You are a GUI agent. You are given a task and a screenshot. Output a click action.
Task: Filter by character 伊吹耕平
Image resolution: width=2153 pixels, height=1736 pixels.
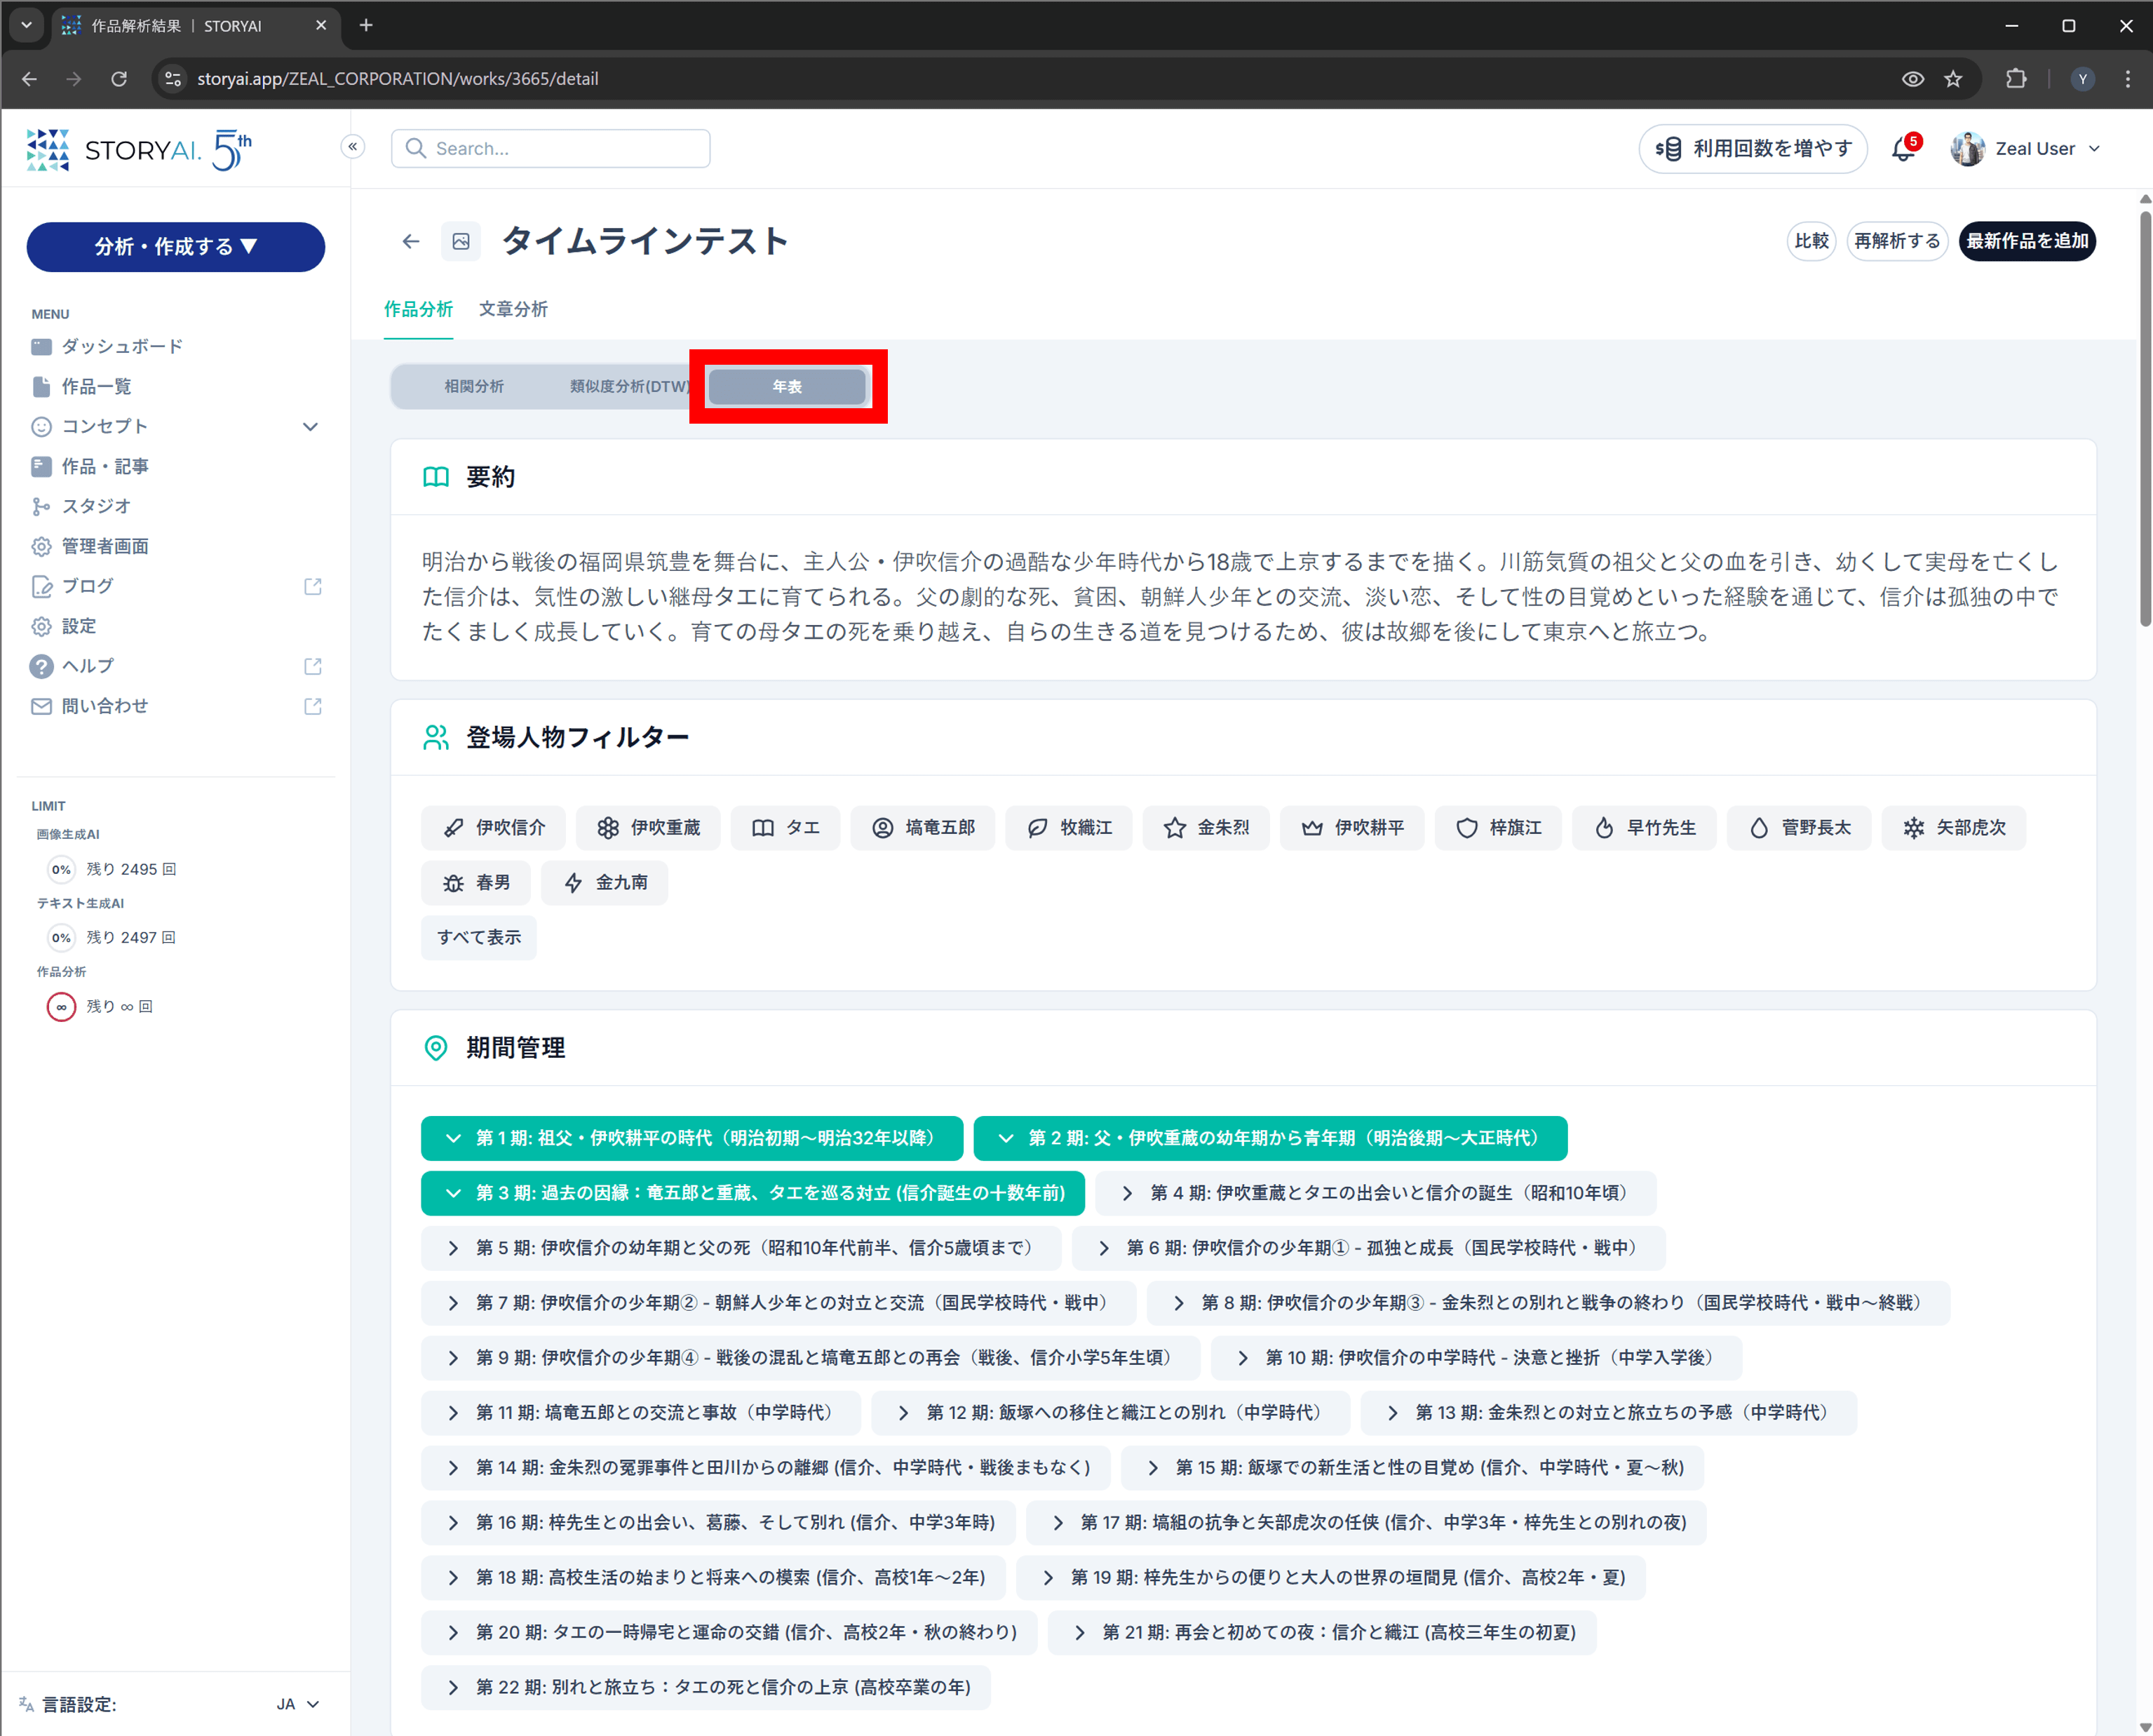pyautogui.click(x=1352, y=828)
